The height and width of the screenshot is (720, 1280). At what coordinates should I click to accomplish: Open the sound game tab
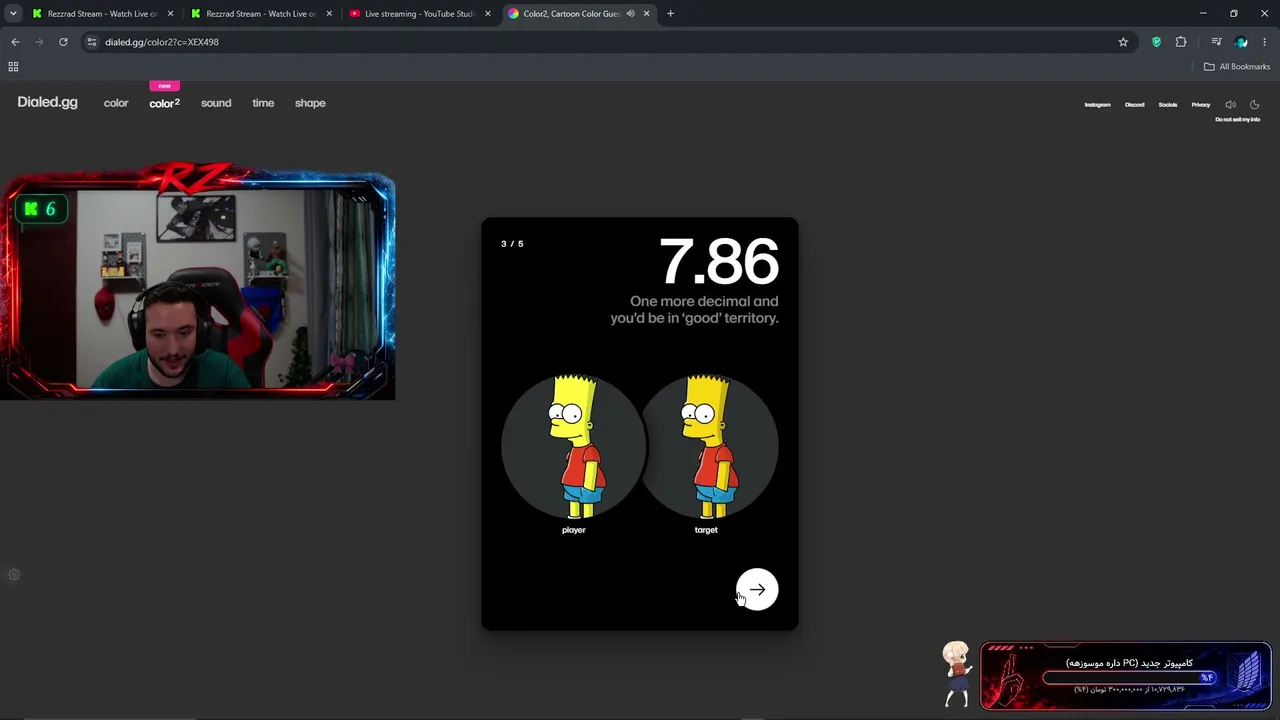[x=216, y=103]
